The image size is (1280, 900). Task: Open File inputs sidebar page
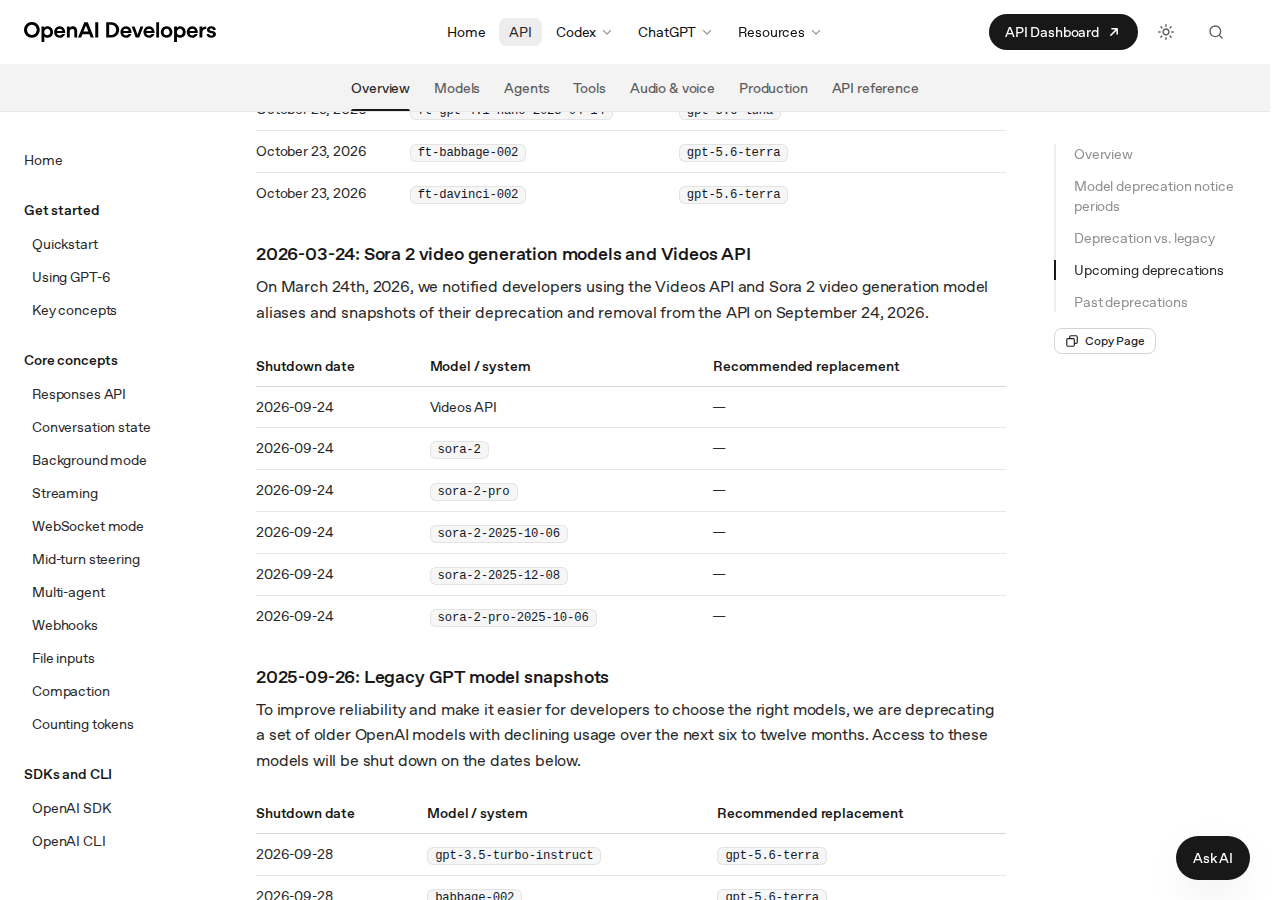pyautogui.click(x=63, y=658)
